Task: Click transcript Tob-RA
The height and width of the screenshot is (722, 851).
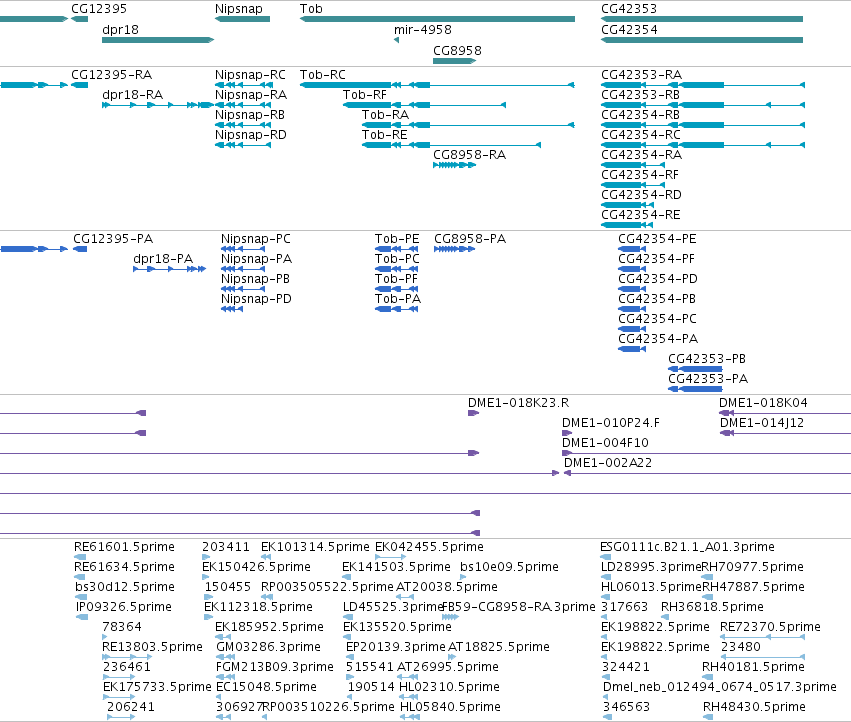Action: point(385,115)
